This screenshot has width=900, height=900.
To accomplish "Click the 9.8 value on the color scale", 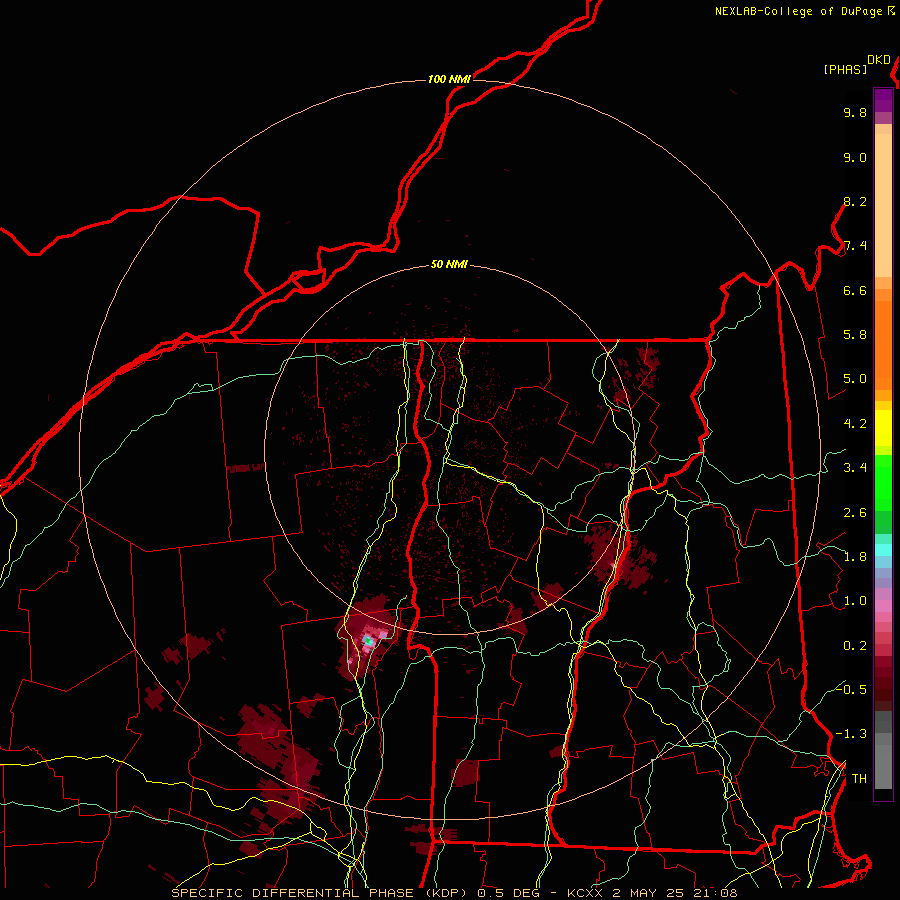I will click(855, 113).
